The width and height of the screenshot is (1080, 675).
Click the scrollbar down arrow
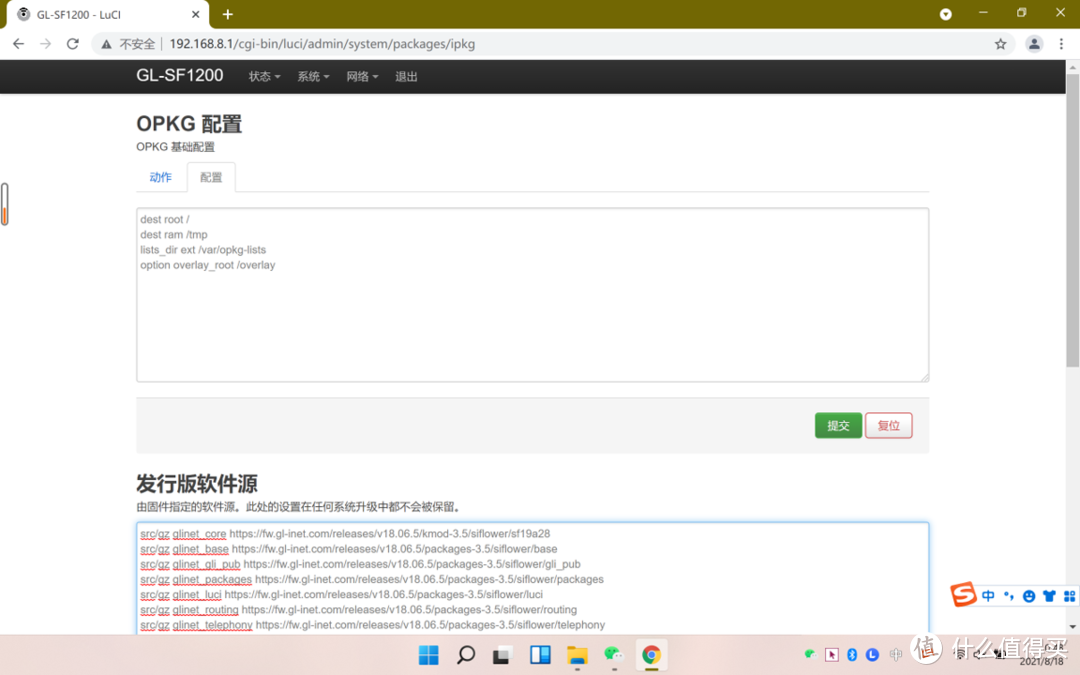(1072, 627)
